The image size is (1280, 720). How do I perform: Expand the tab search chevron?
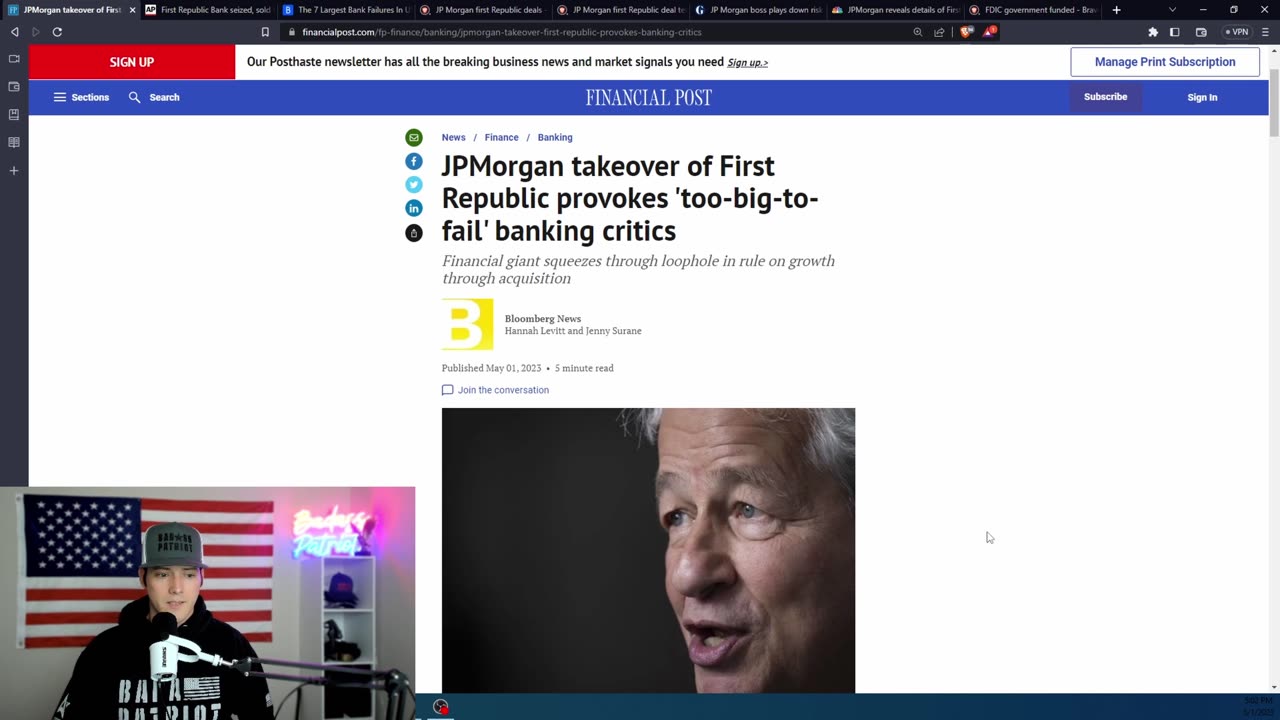(x=1173, y=10)
